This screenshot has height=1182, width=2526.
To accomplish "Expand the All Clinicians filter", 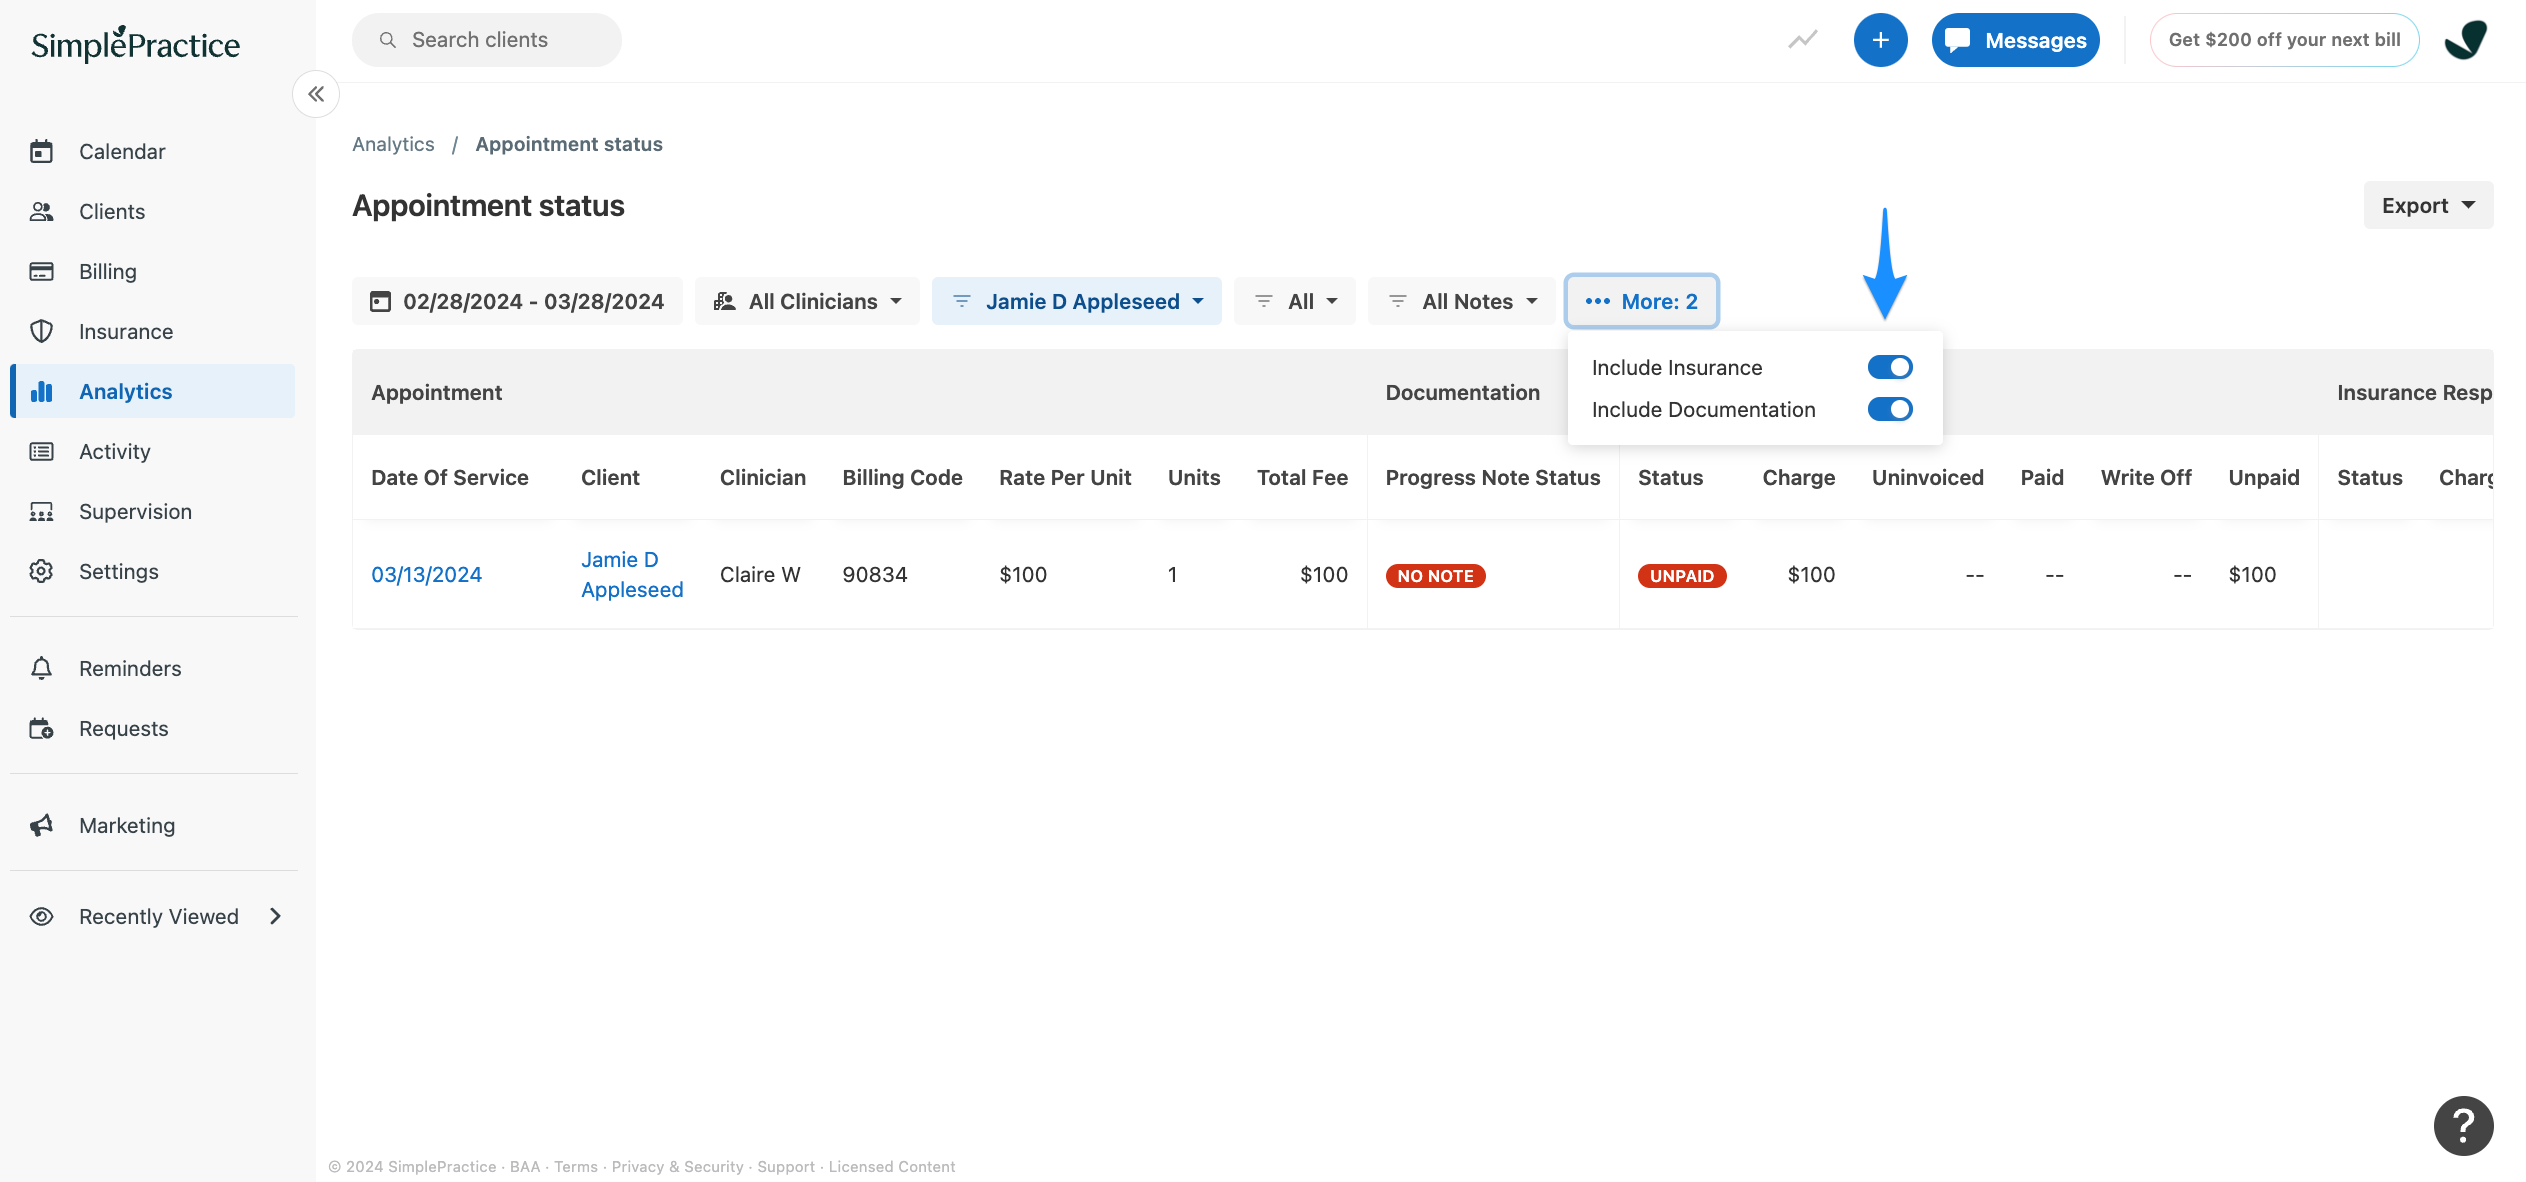I will click(806, 301).
